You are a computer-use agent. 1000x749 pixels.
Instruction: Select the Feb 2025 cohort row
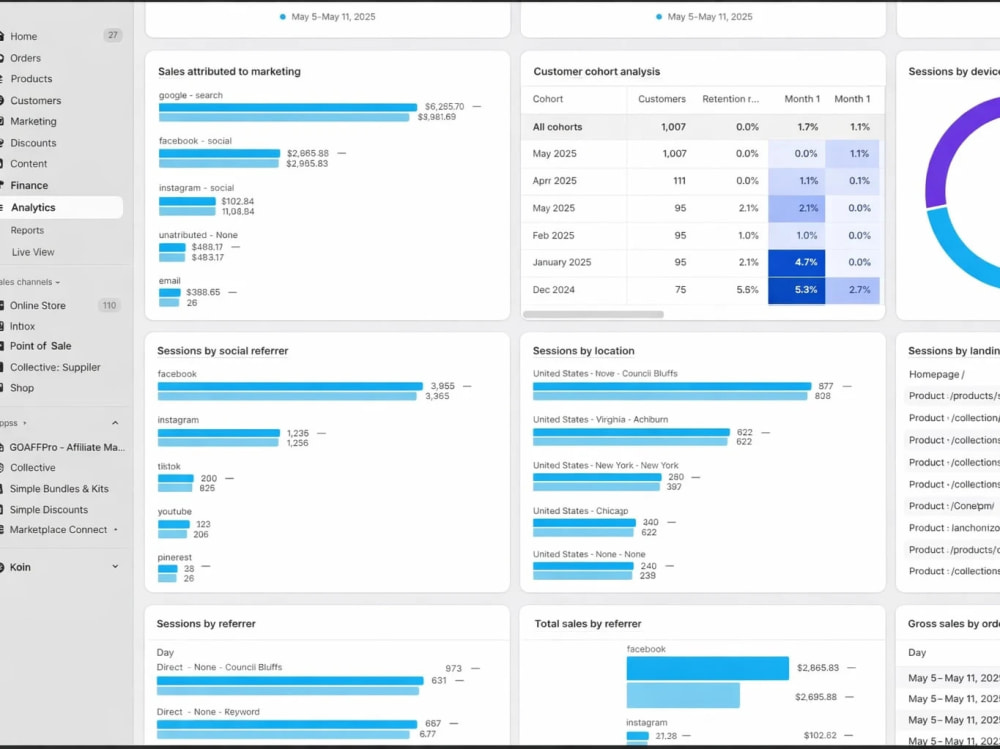pos(702,235)
